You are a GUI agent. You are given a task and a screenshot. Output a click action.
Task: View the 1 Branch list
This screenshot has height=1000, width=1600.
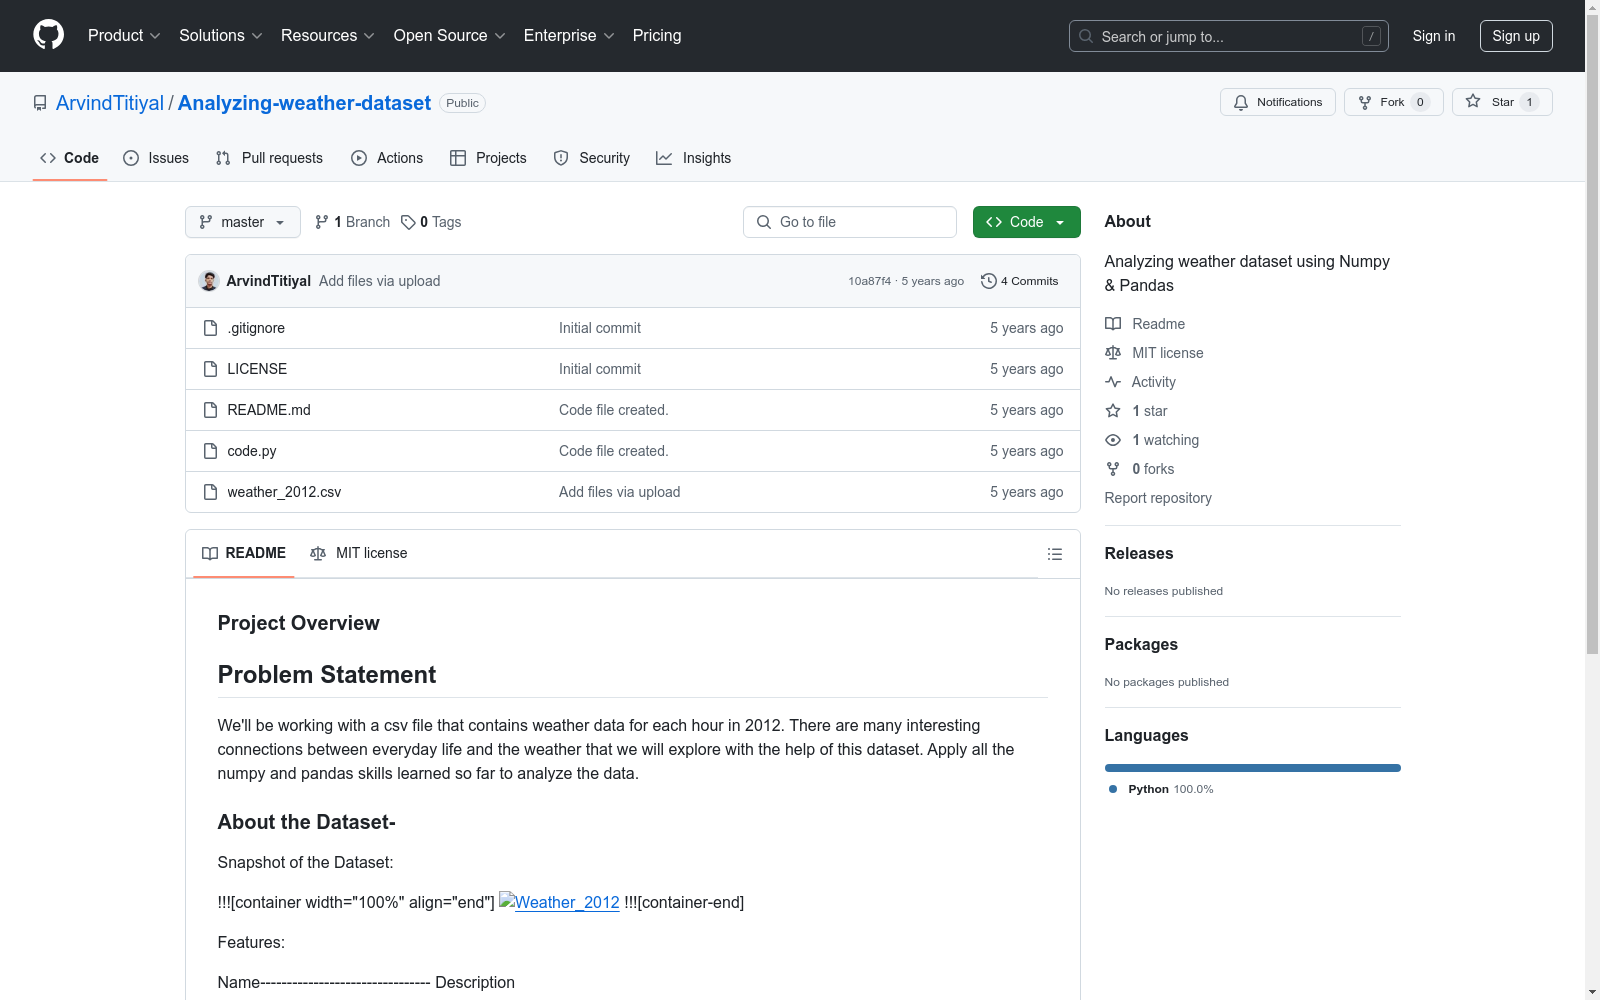tap(352, 222)
